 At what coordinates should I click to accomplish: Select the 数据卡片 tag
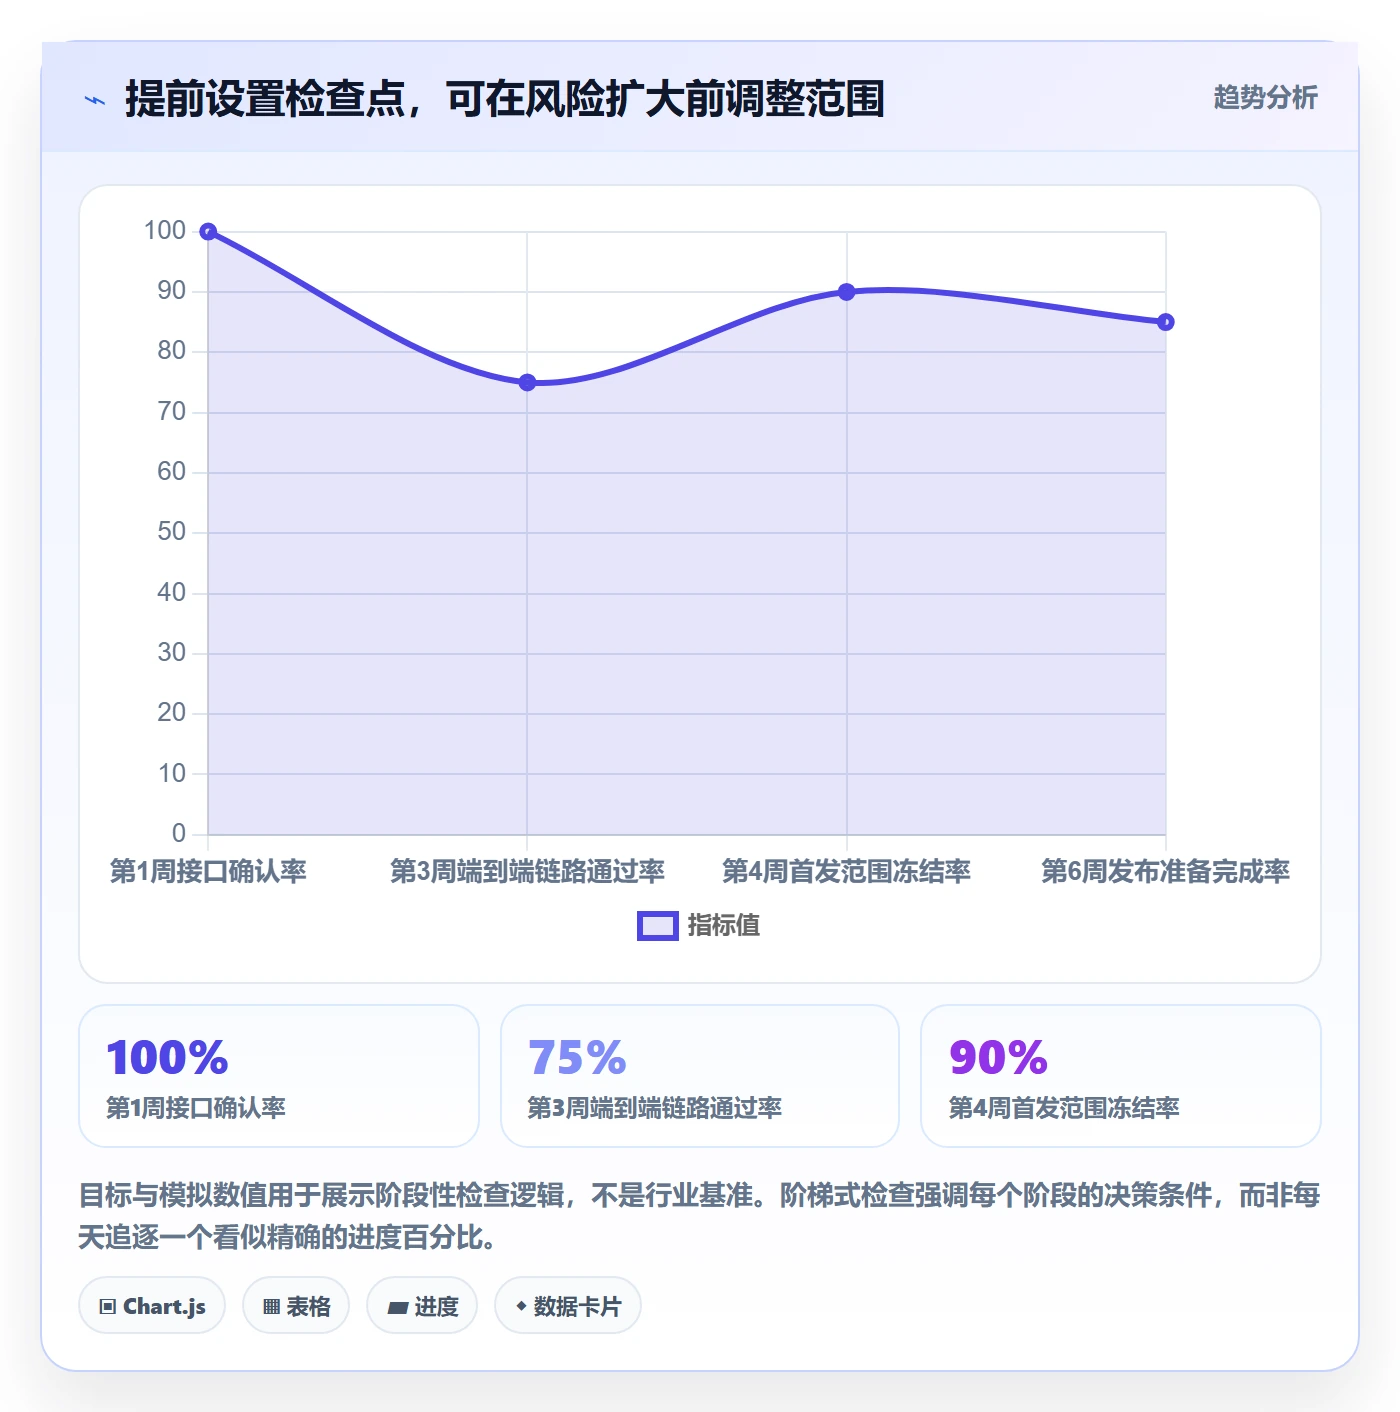point(568,1305)
